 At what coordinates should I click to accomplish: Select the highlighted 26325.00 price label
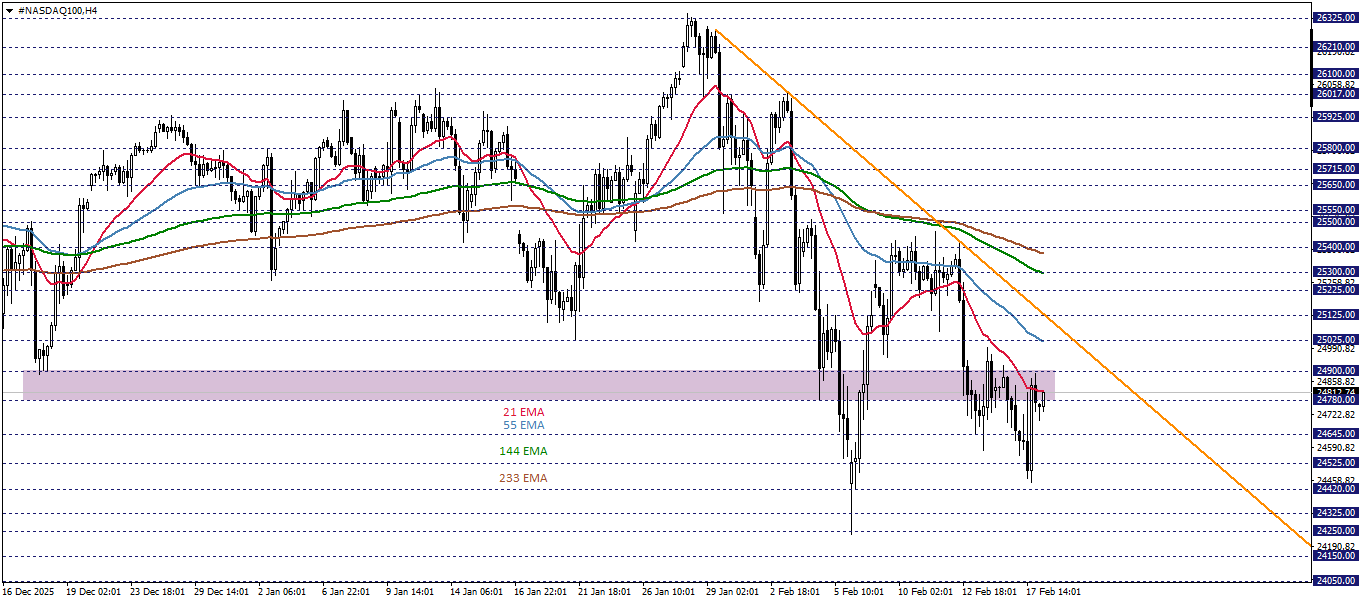coord(1335,17)
